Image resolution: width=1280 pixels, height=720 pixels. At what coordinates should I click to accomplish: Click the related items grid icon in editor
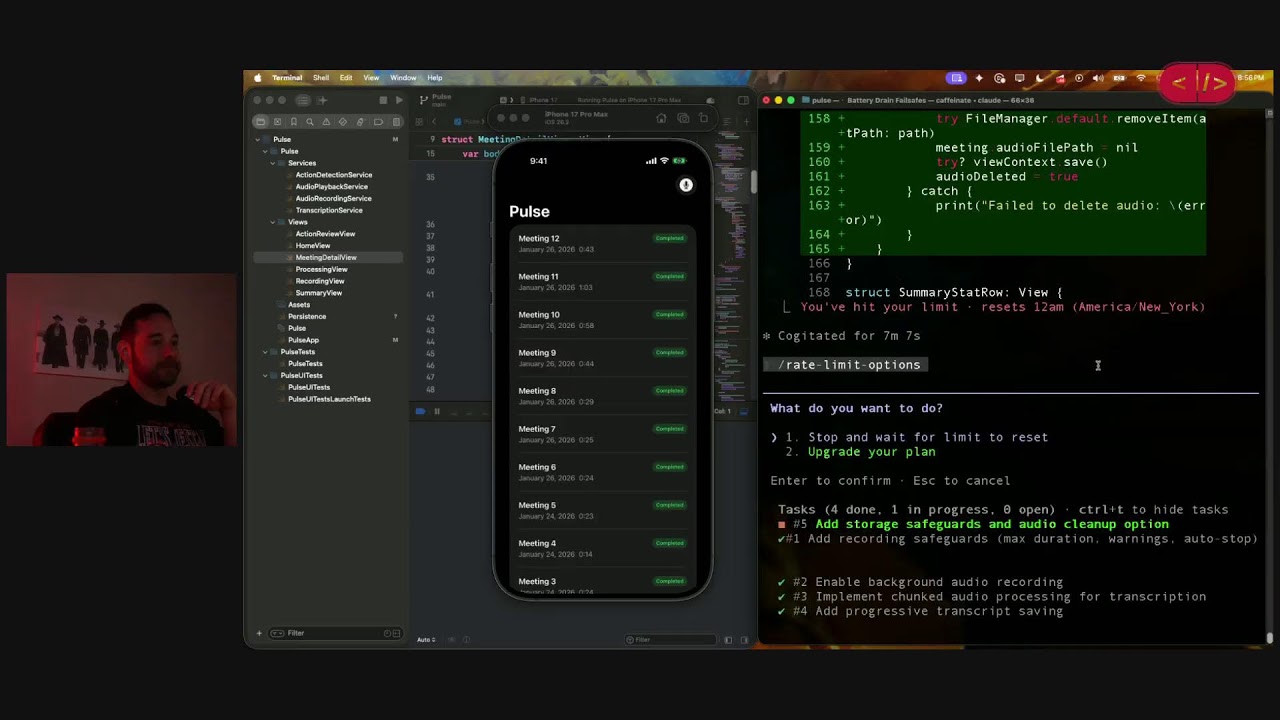point(420,122)
